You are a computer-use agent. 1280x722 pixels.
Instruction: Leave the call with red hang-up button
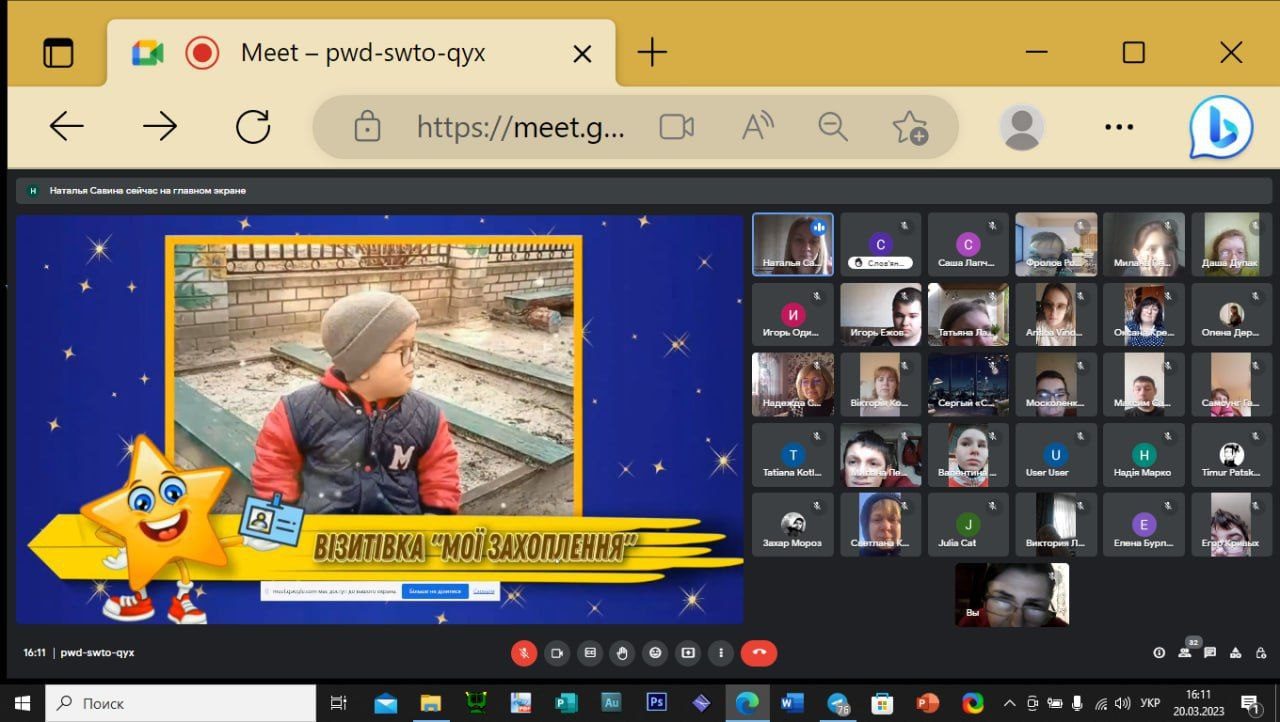[759, 653]
